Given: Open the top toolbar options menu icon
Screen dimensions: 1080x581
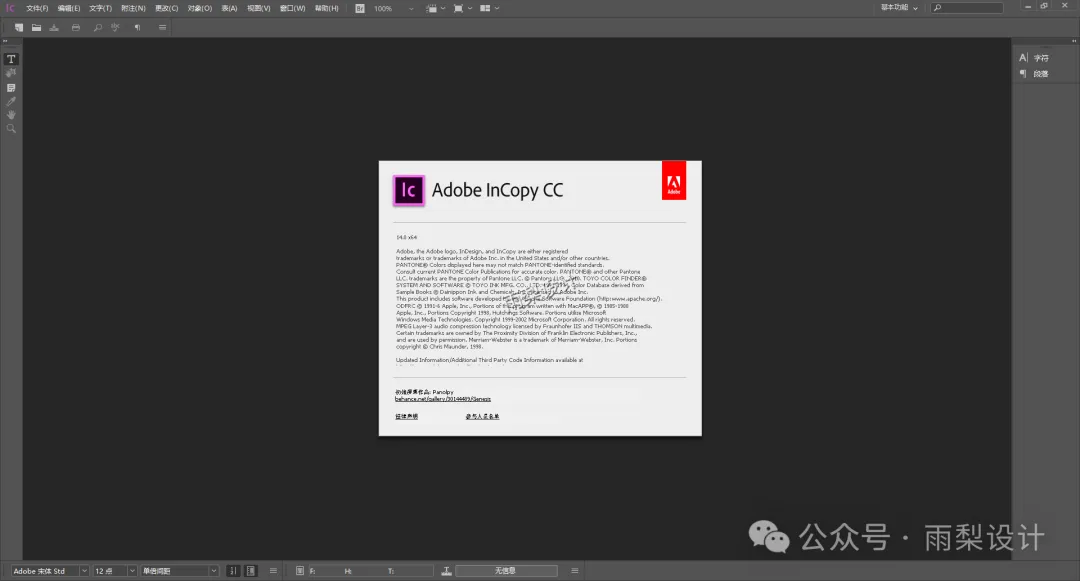Looking at the screenshot, I should pyautogui.click(x=163, y=28).
